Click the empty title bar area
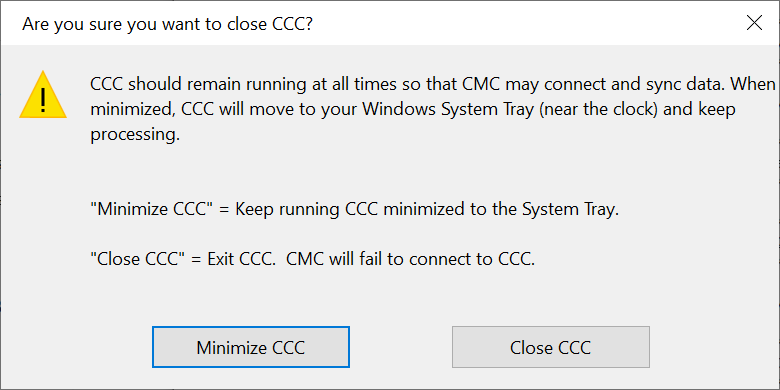780x390 pixels. (x=522, y=23)
